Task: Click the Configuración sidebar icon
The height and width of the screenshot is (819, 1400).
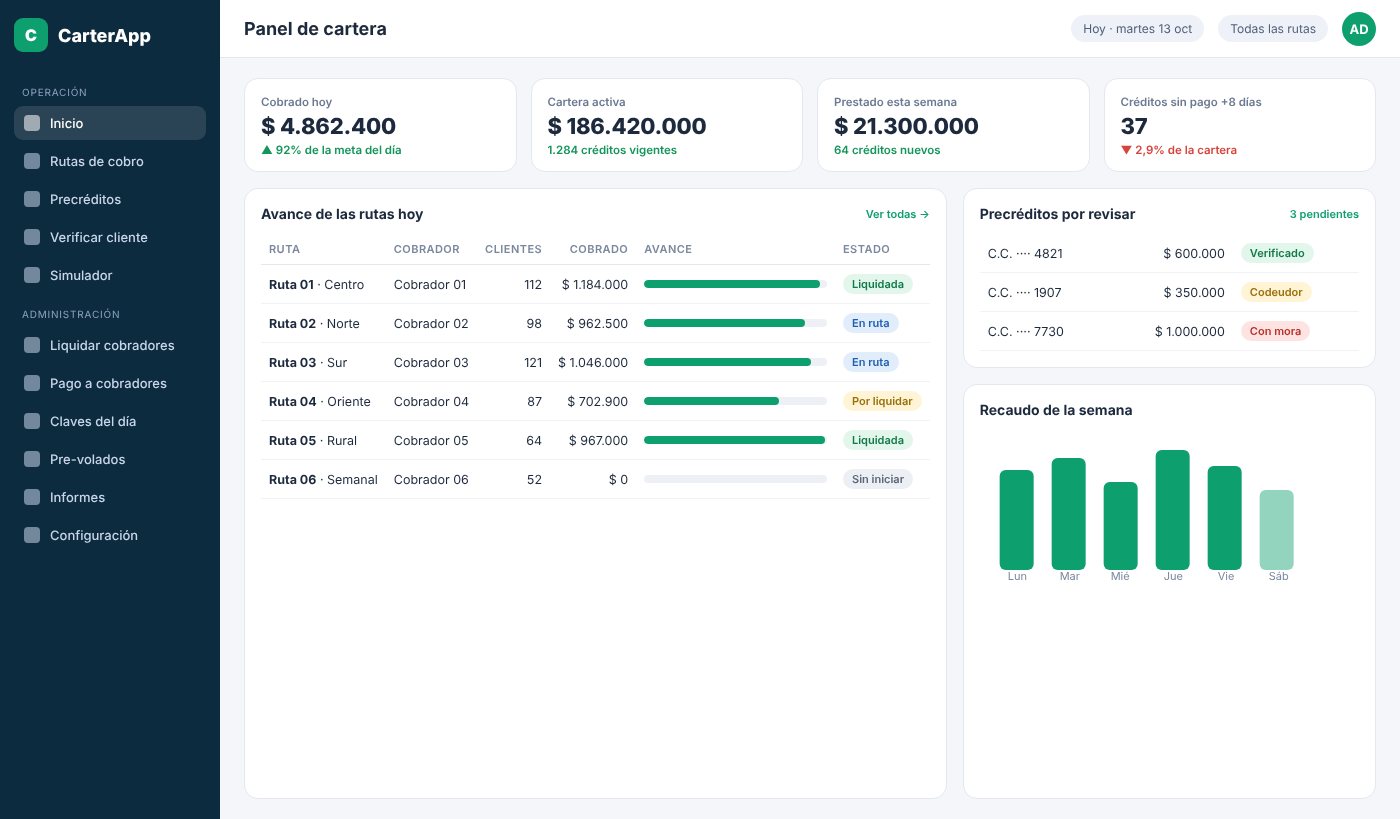Action: [x=32, y=535]
